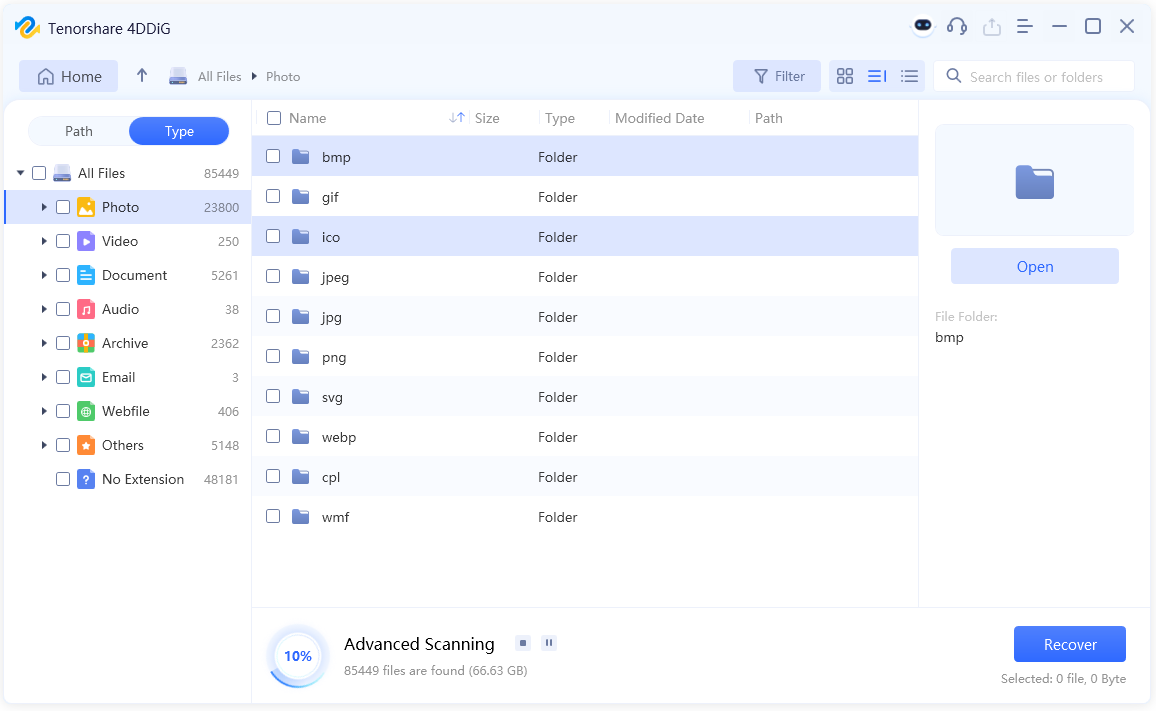
Task: Collapse the All Files tree
Action: 20,172
